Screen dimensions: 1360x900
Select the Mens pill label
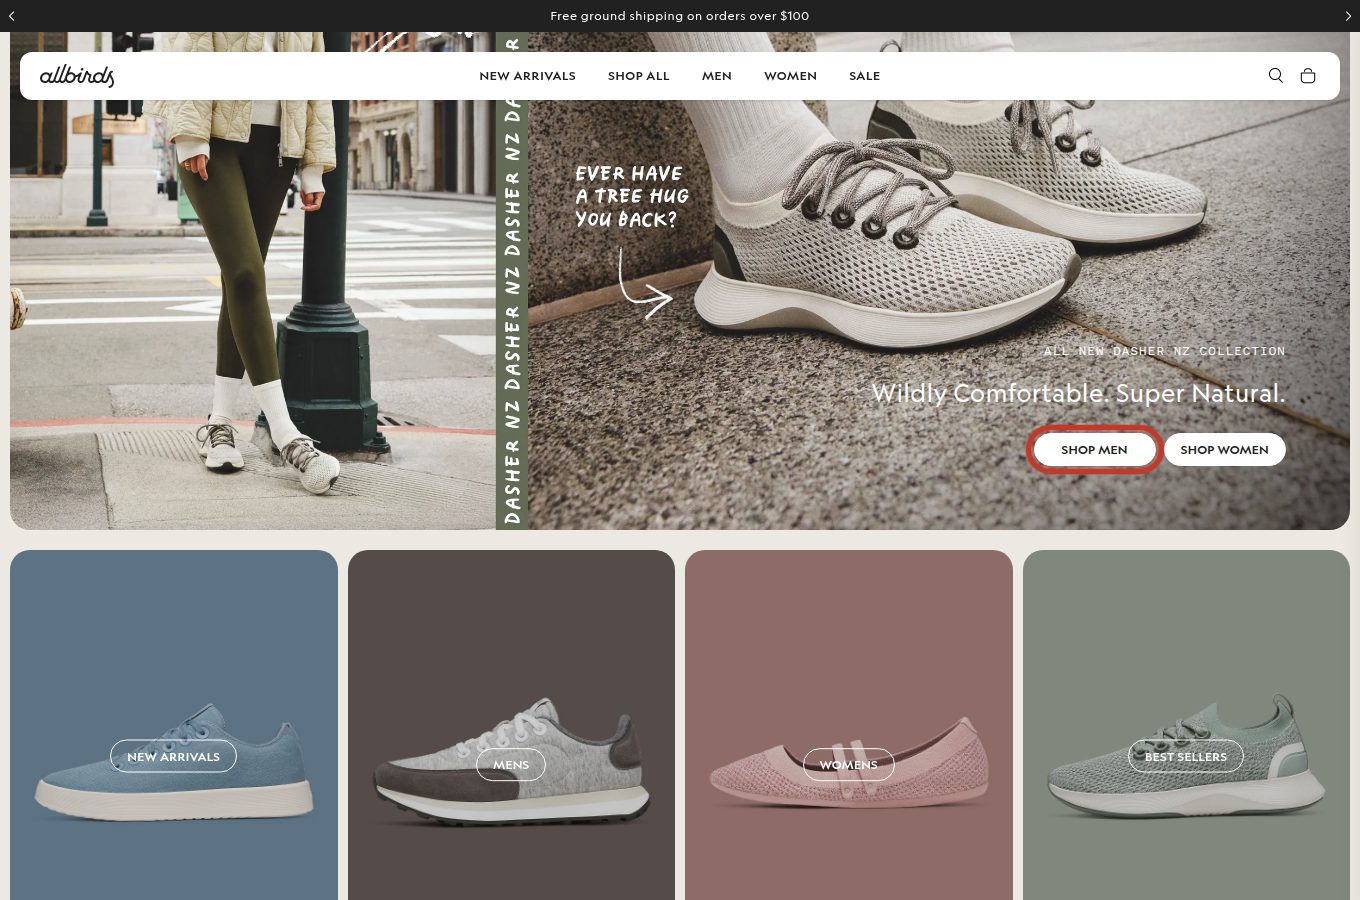pos(511,765)
